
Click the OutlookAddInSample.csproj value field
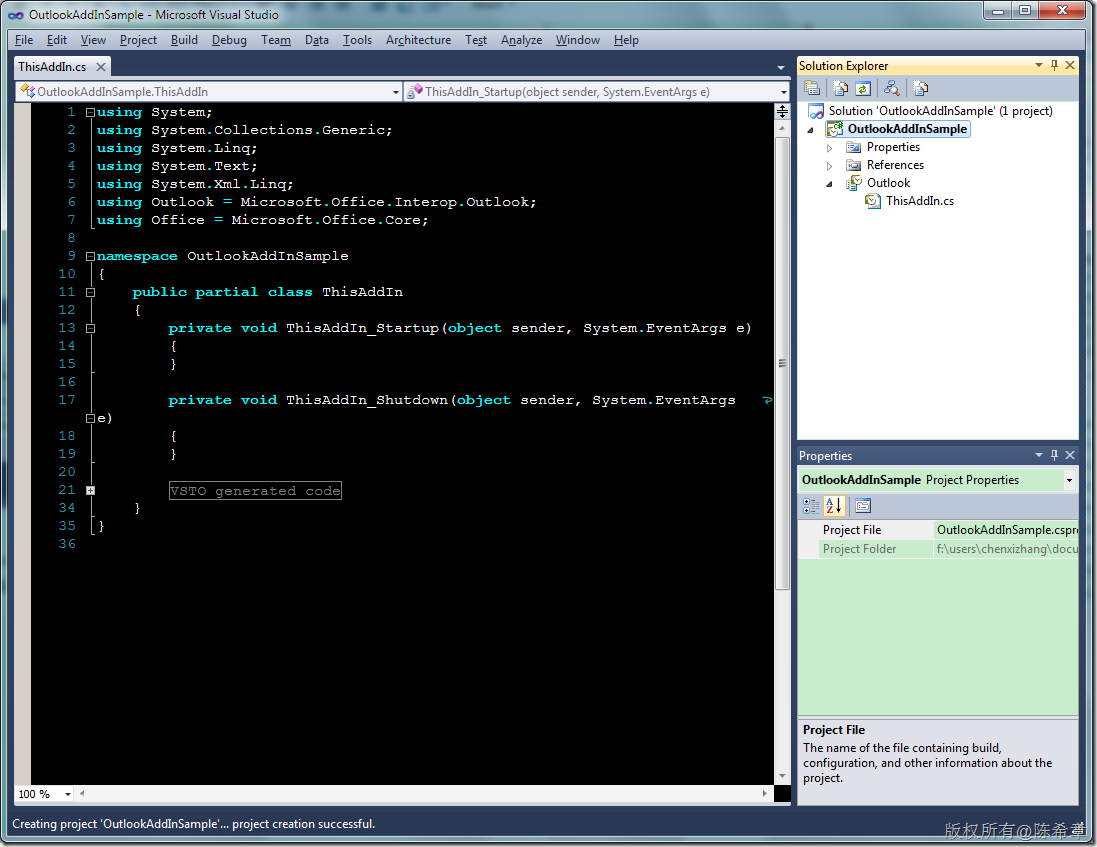(1006, 529)
